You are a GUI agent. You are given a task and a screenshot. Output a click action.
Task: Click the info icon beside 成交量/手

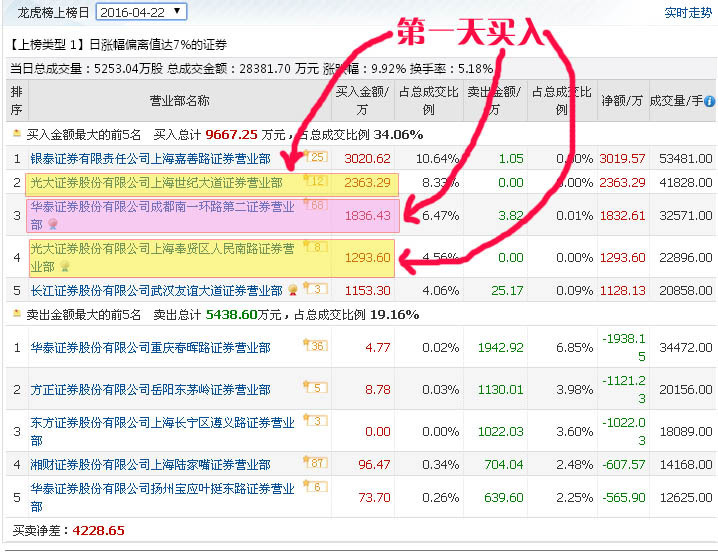709,101
